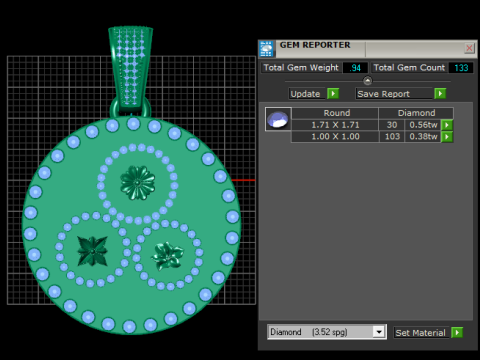This screenshot has height=360, width=480.
Task: Click the GEM REPORTER title bar
Action: coord(367,49)
